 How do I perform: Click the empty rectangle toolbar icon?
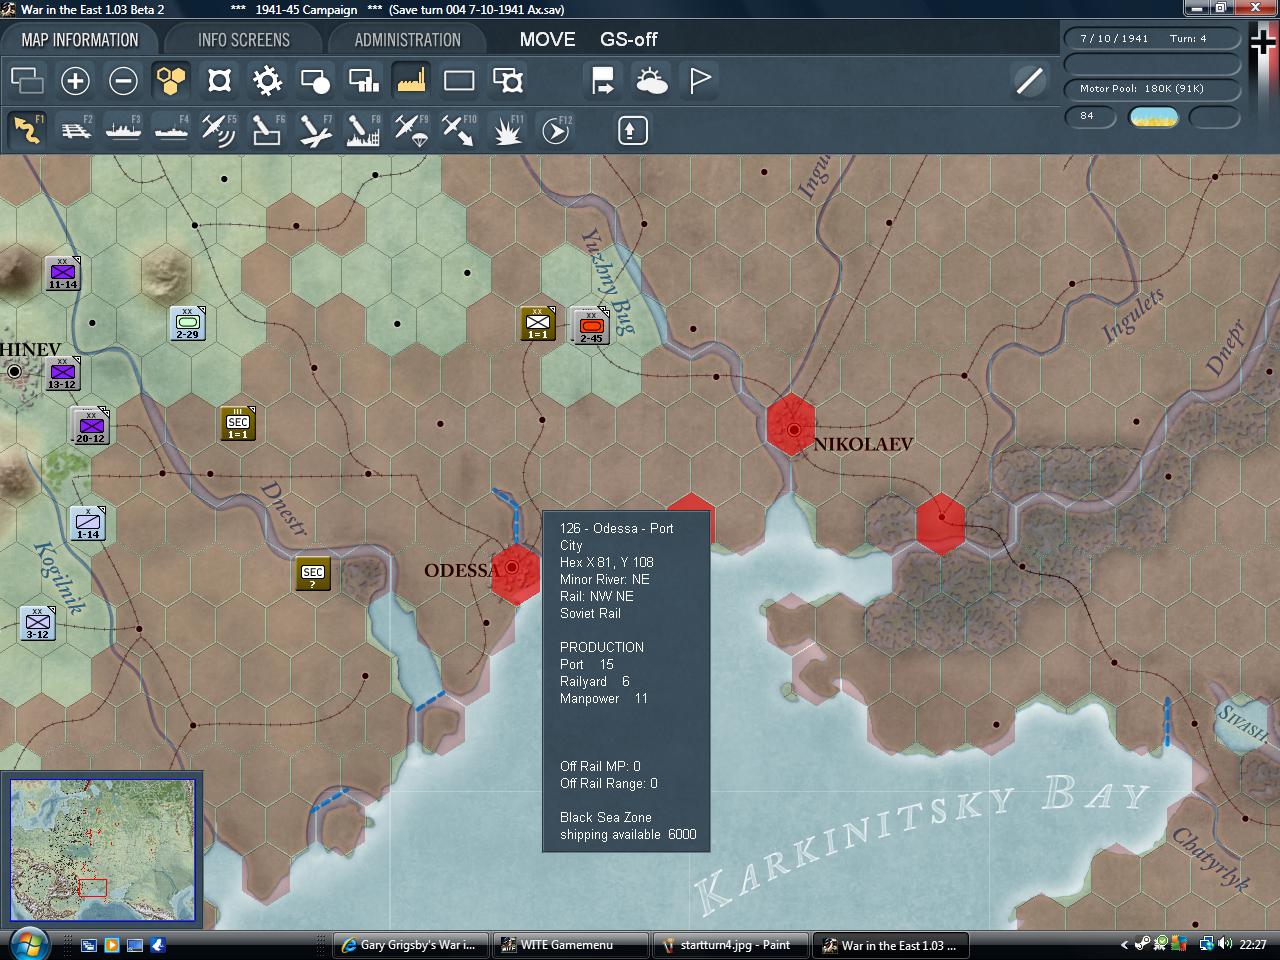tap(459, 80)
